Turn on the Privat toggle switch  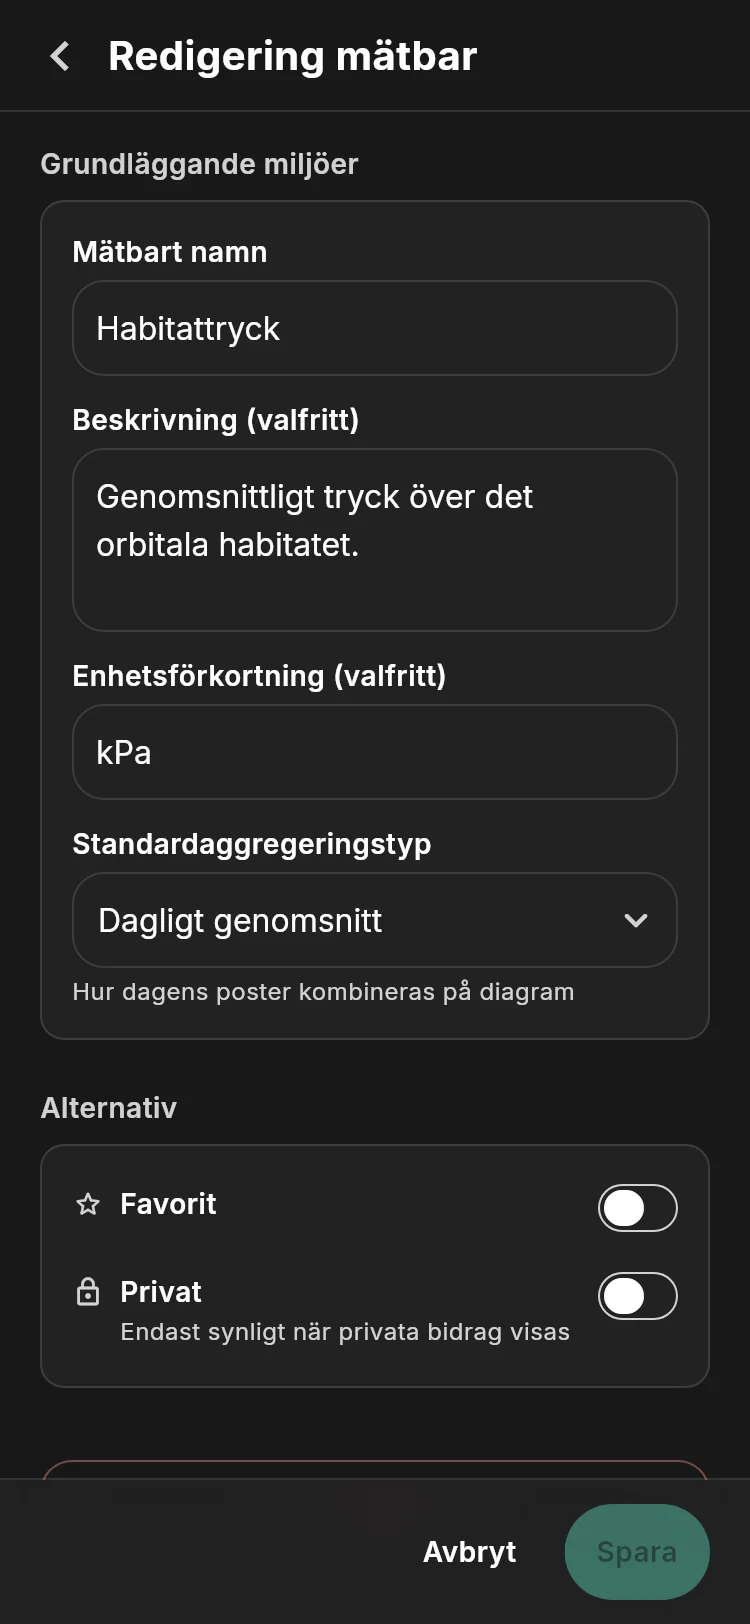[x=638, y=1296]
